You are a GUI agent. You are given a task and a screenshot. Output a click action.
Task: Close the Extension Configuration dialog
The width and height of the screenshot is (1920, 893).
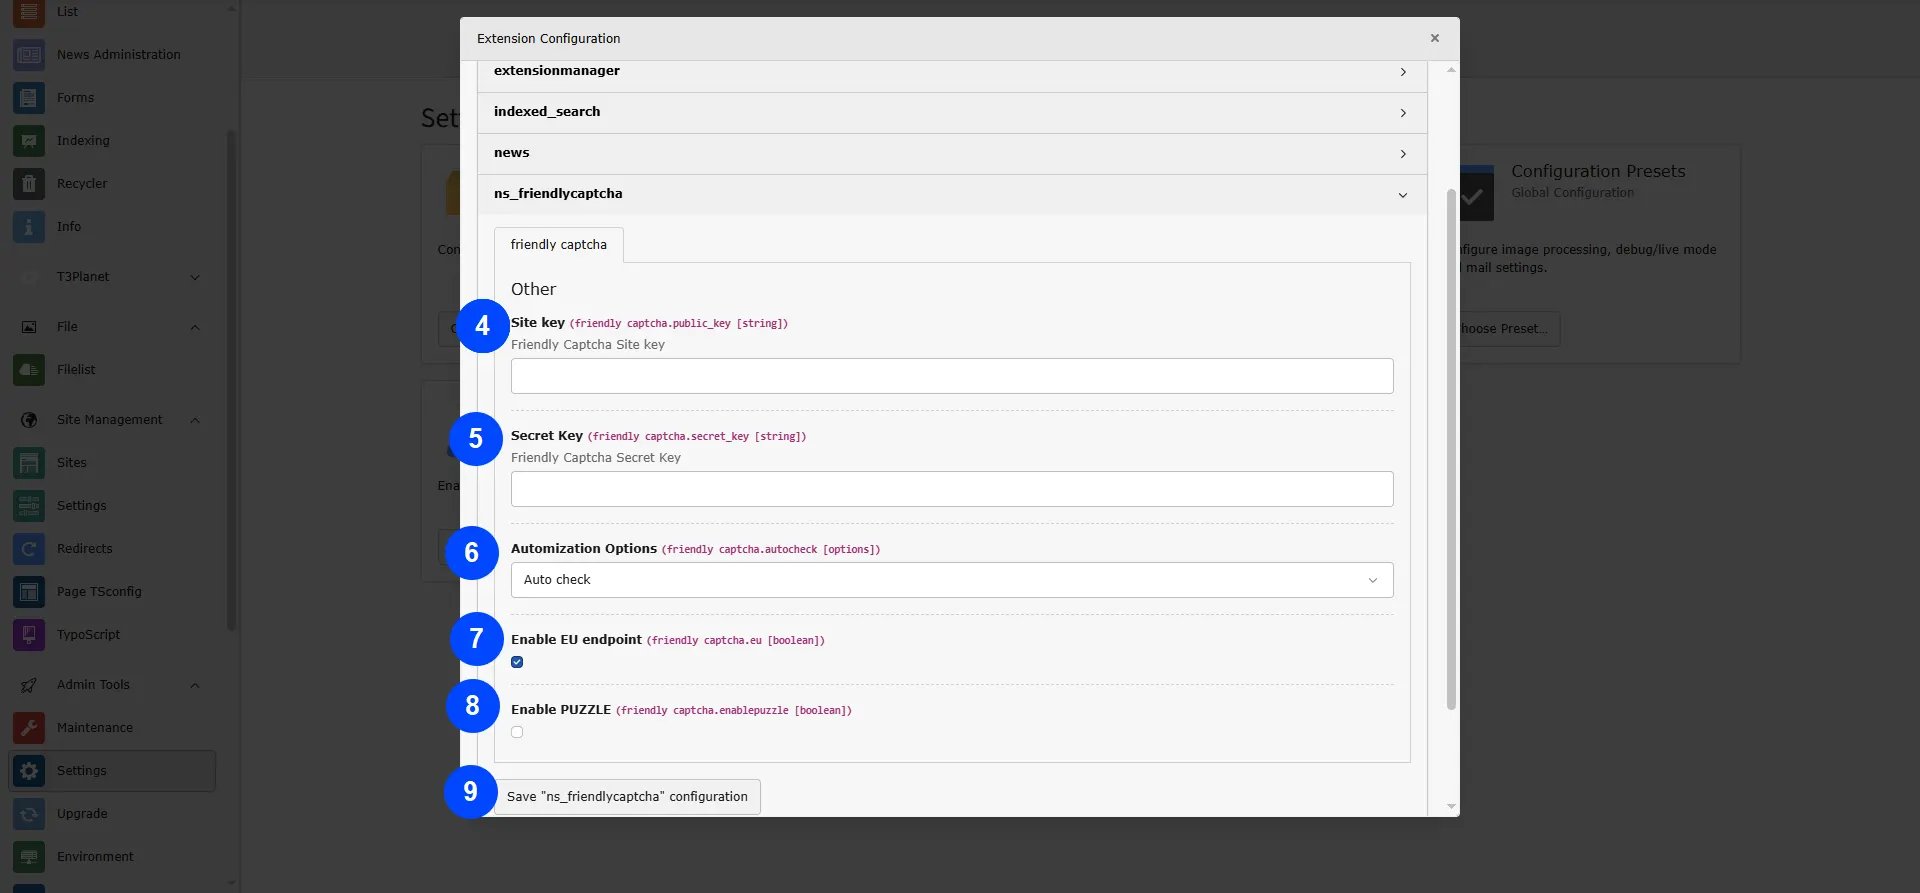[x=1435, y=38]
